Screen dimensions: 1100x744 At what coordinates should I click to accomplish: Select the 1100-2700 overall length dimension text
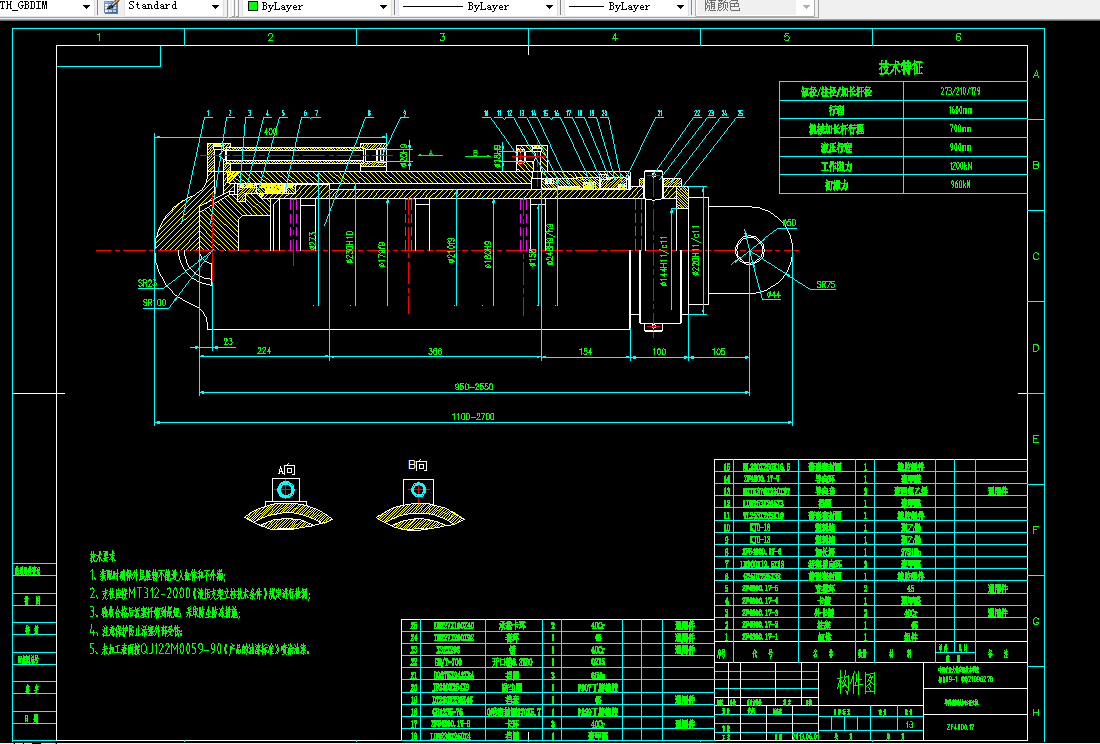473,417
